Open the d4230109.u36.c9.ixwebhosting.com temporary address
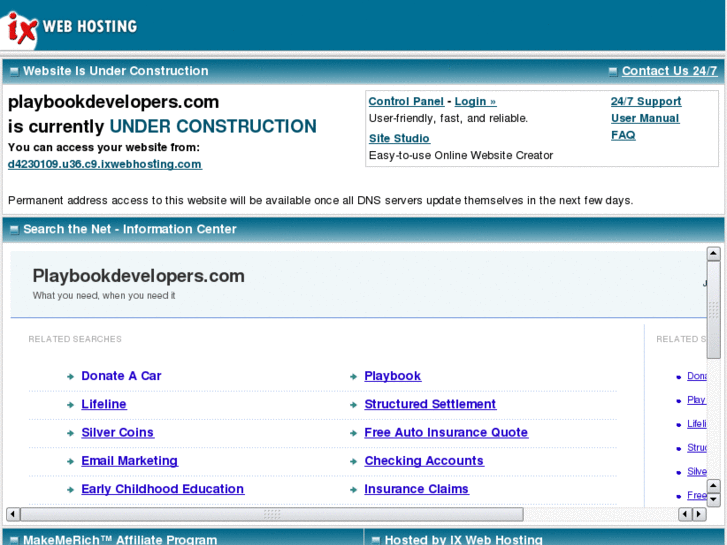The width and height of the screenshot is (727, 545). [x=105, y=164]
